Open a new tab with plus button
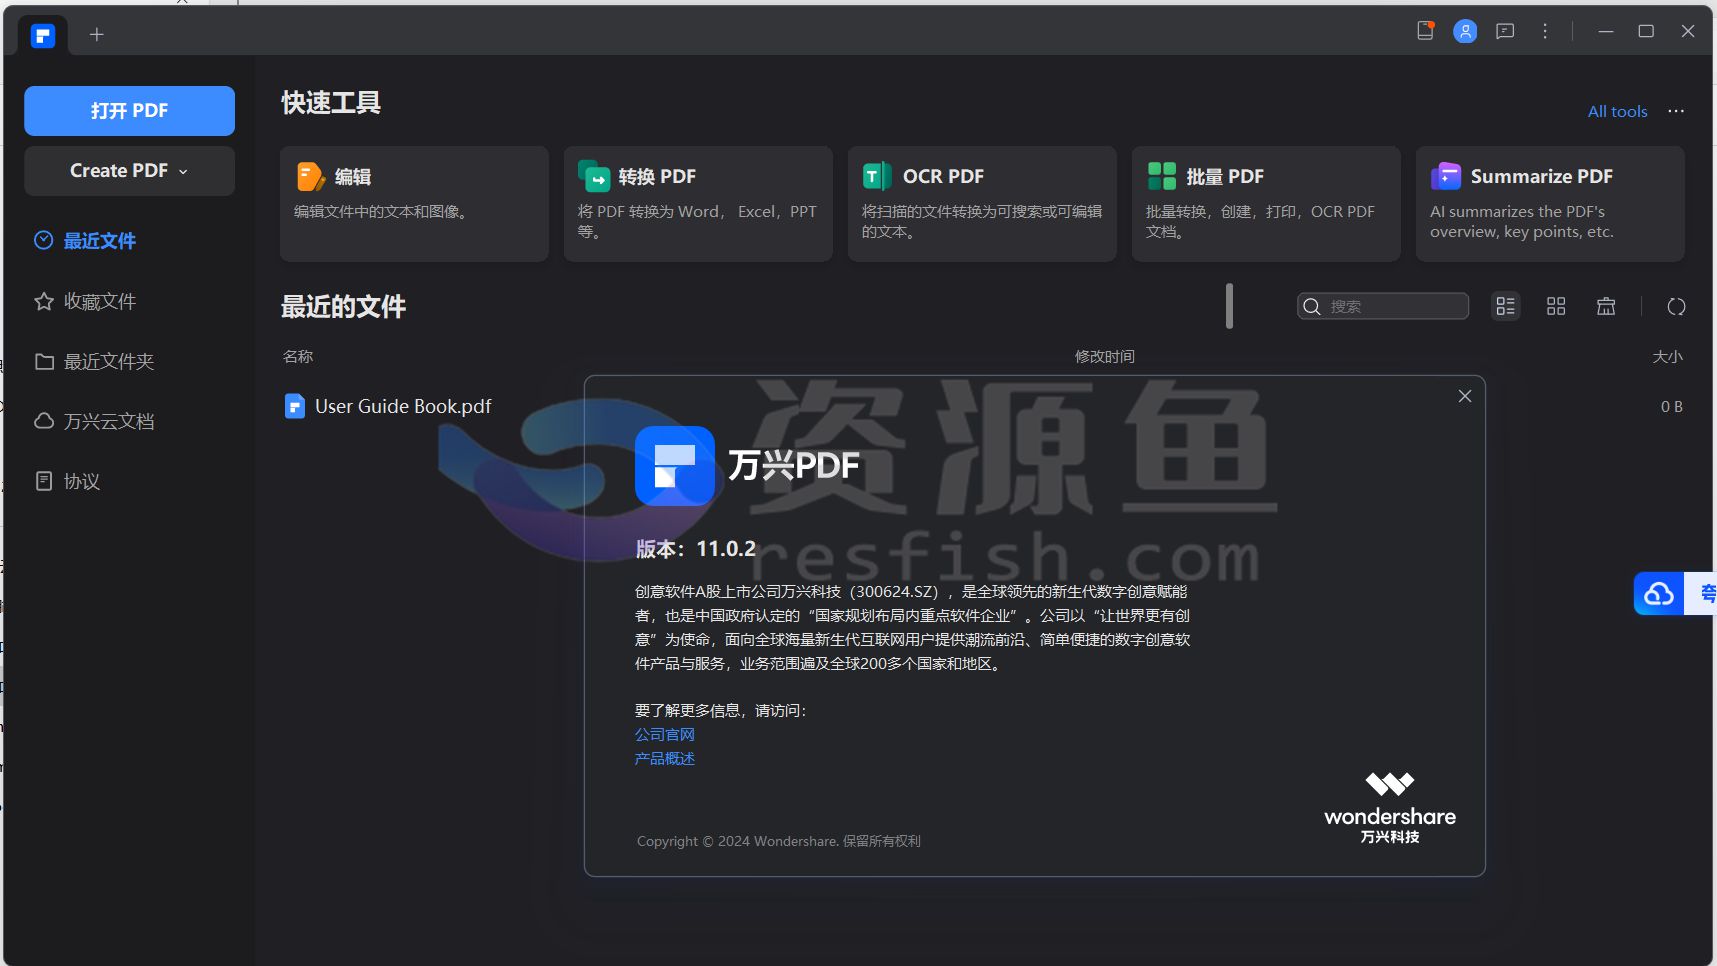The width and height of the screenshot is (1717, 966). 97,35
